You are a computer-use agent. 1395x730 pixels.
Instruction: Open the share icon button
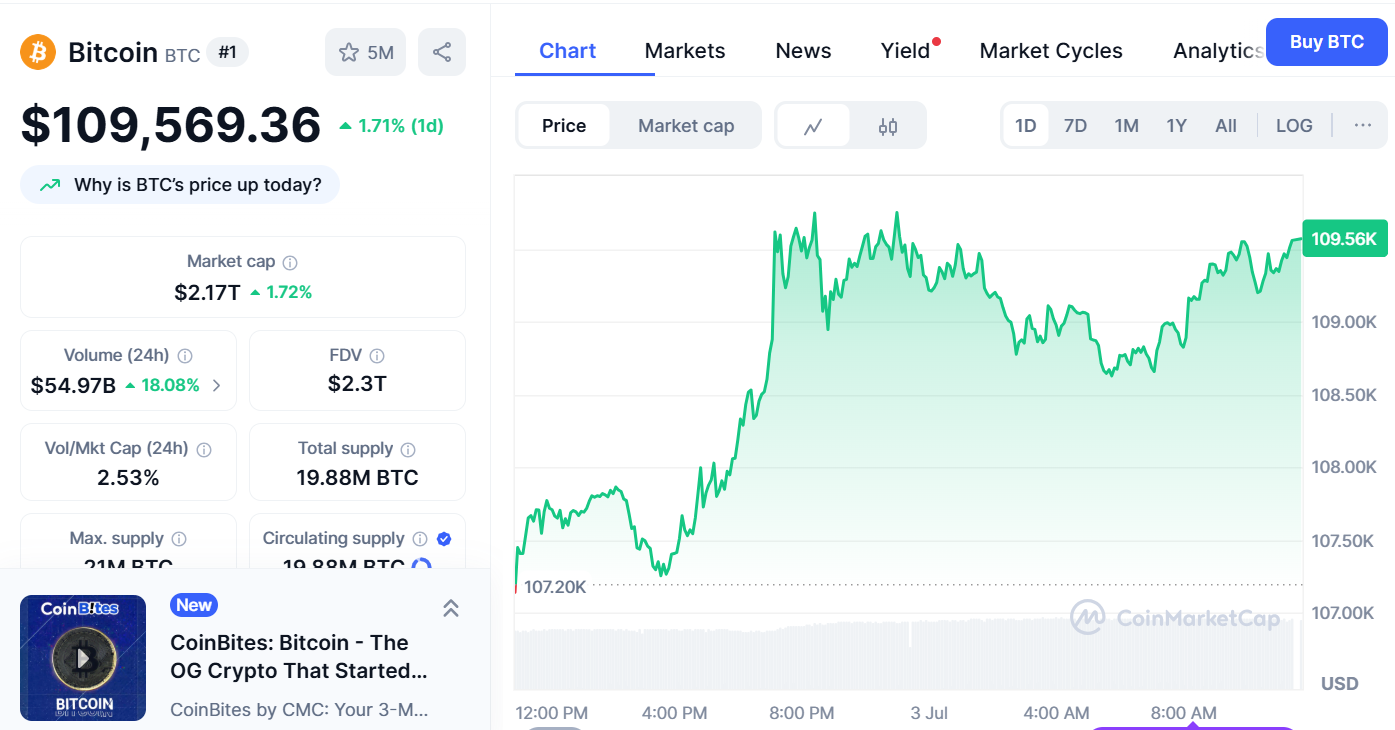tap(442, 52)
